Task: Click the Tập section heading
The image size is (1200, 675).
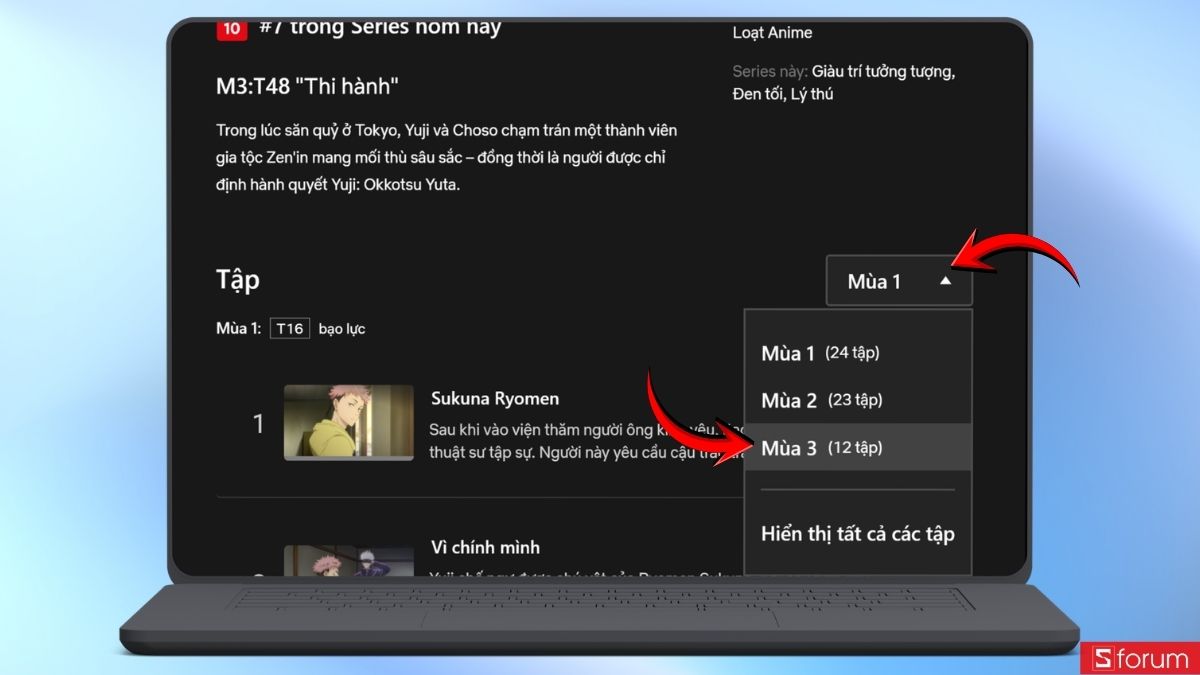Action: (x=238, y=281)
